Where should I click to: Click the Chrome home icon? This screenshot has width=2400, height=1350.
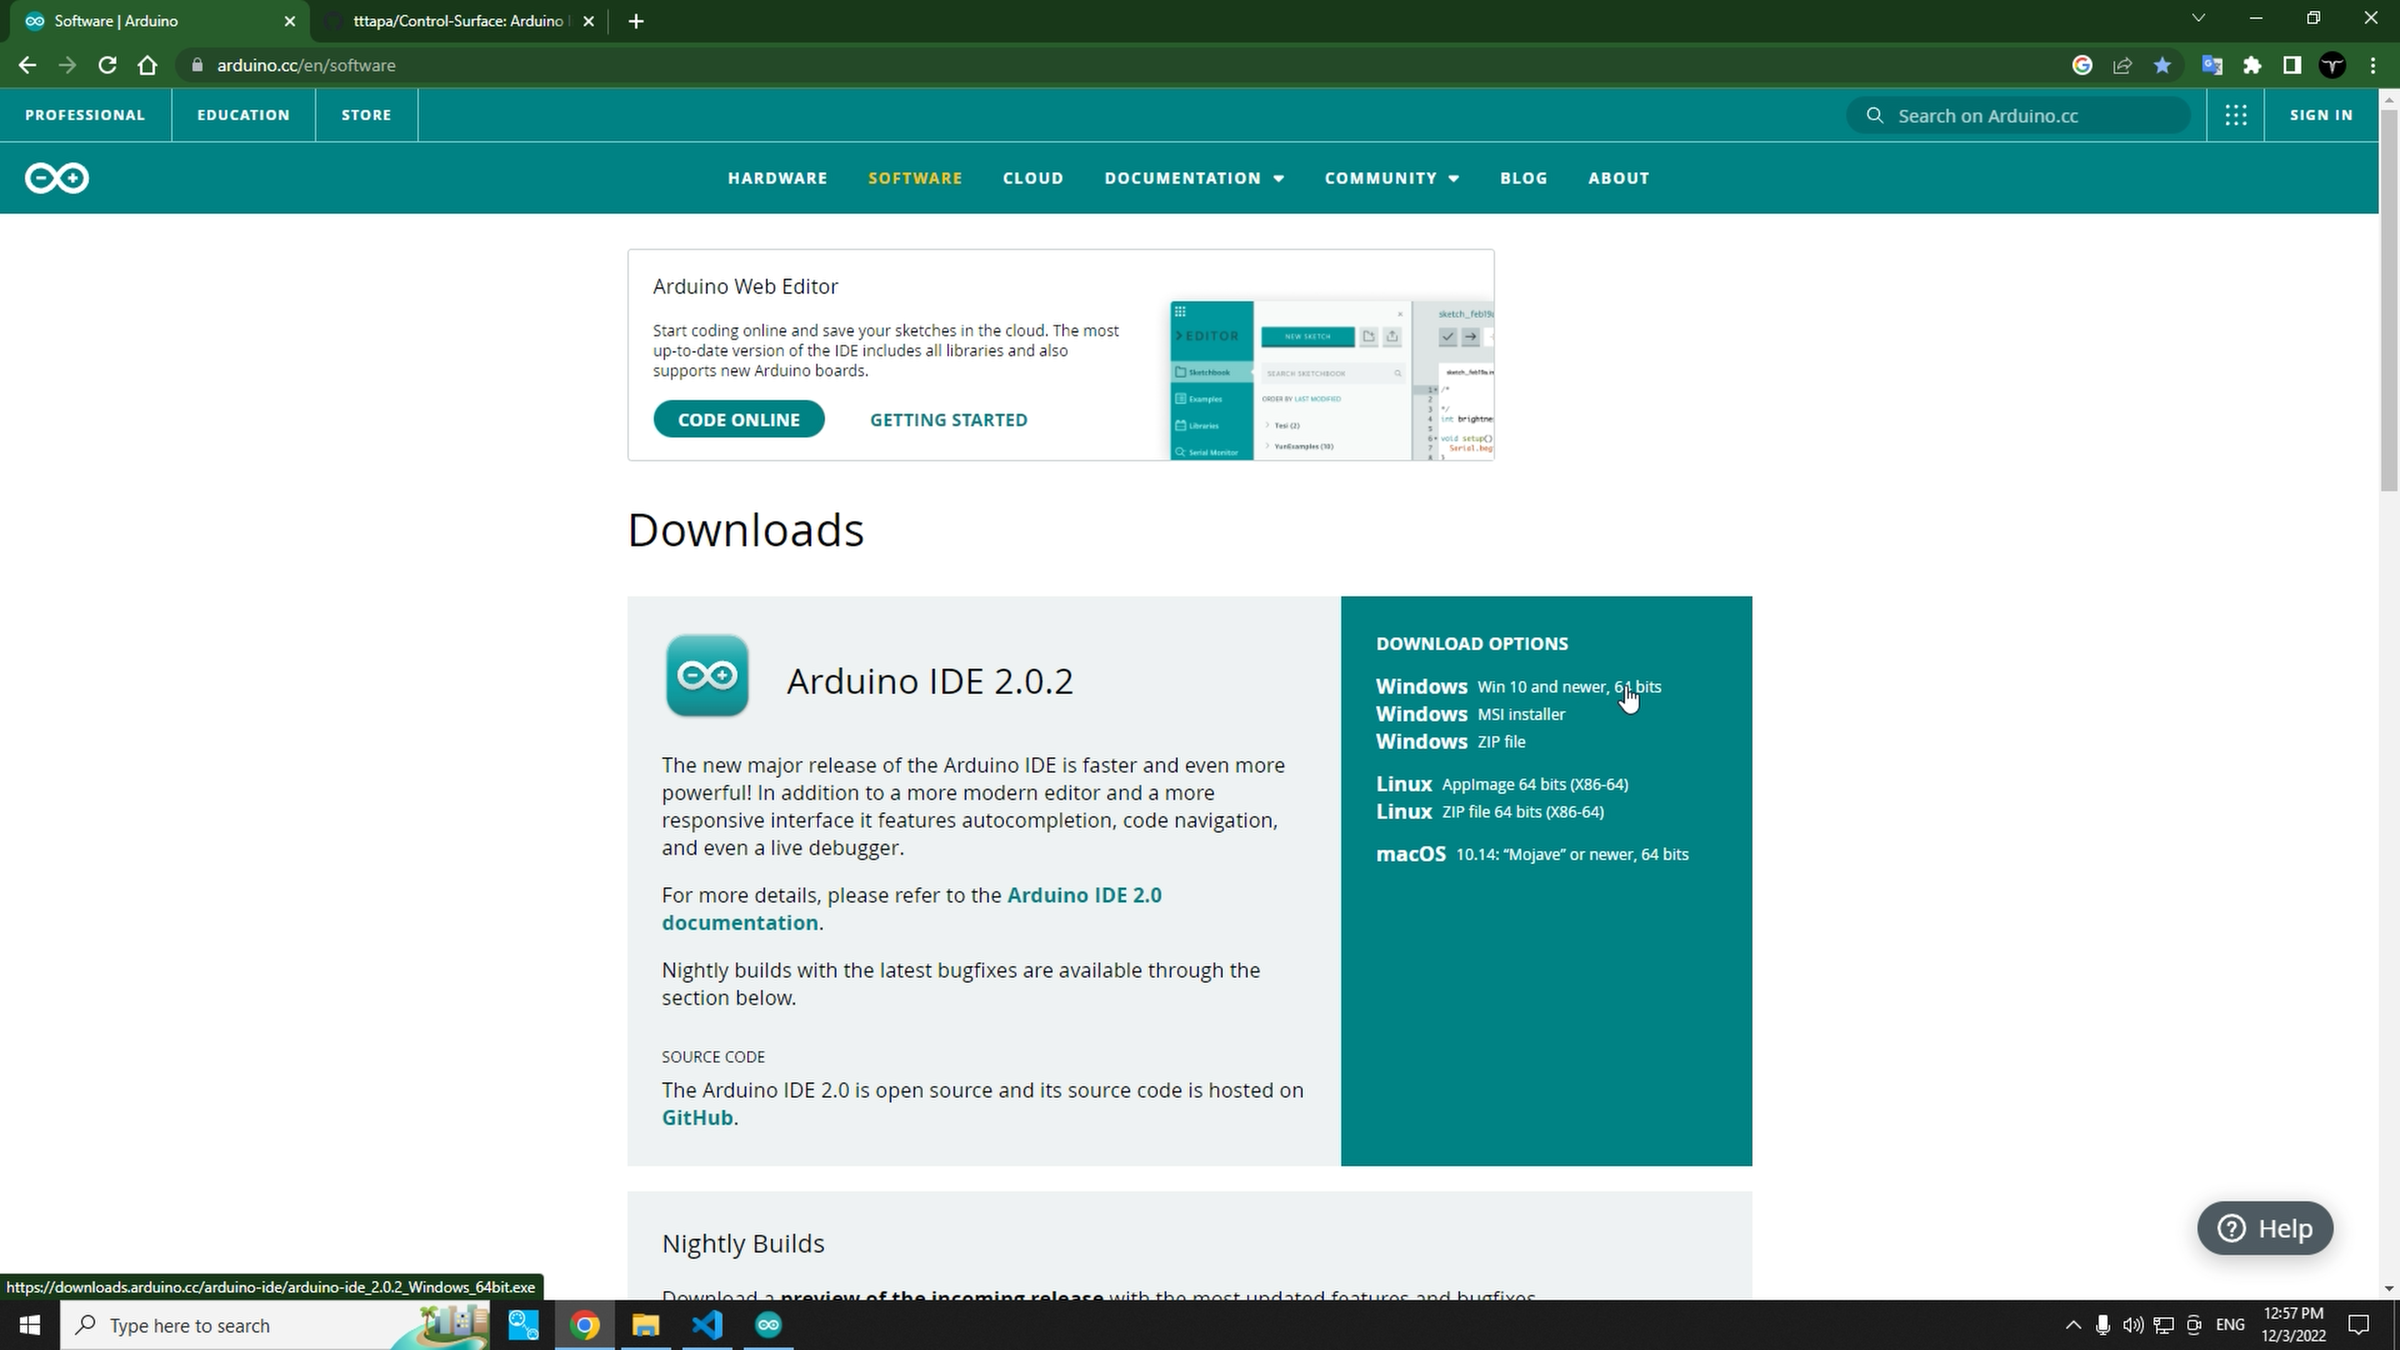147,65
